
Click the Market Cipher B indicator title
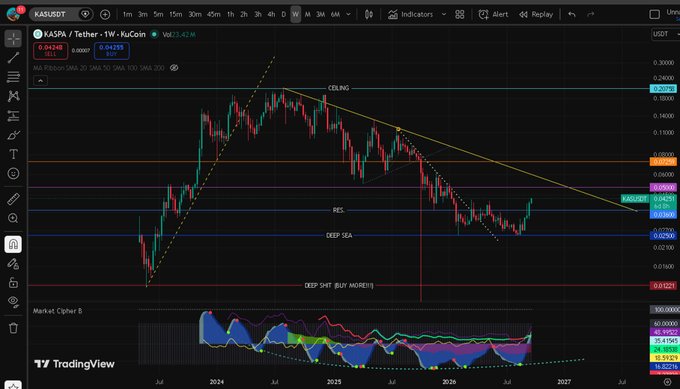57,311
